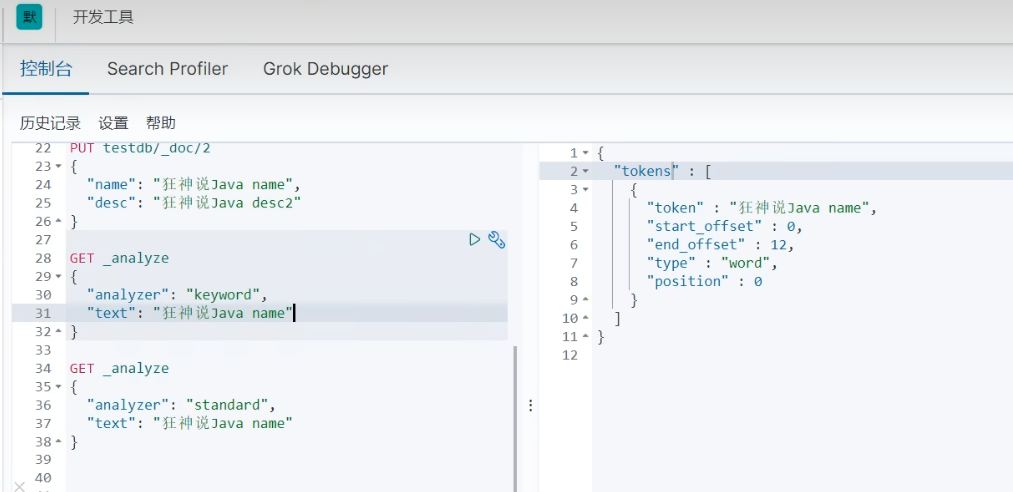Collapse the block at editor line 35
Image resolution: width=1013 pixels, height=492 pixels.
pyautogui.click(x=58, y=387)
